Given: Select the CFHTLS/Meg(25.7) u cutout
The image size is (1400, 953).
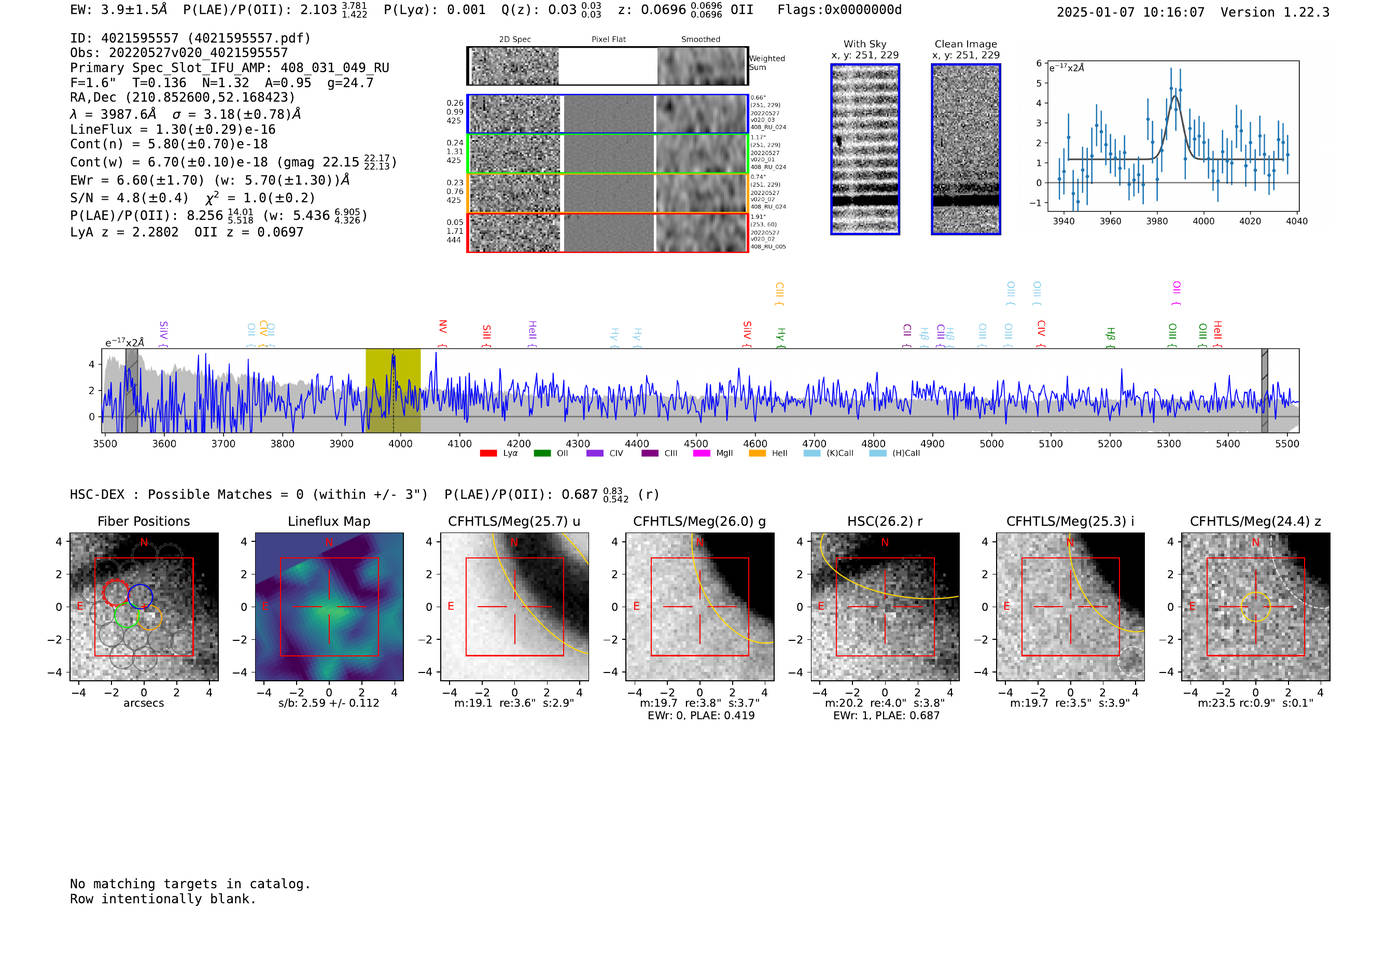Looking at the screenshot, I should coord(514,606).
